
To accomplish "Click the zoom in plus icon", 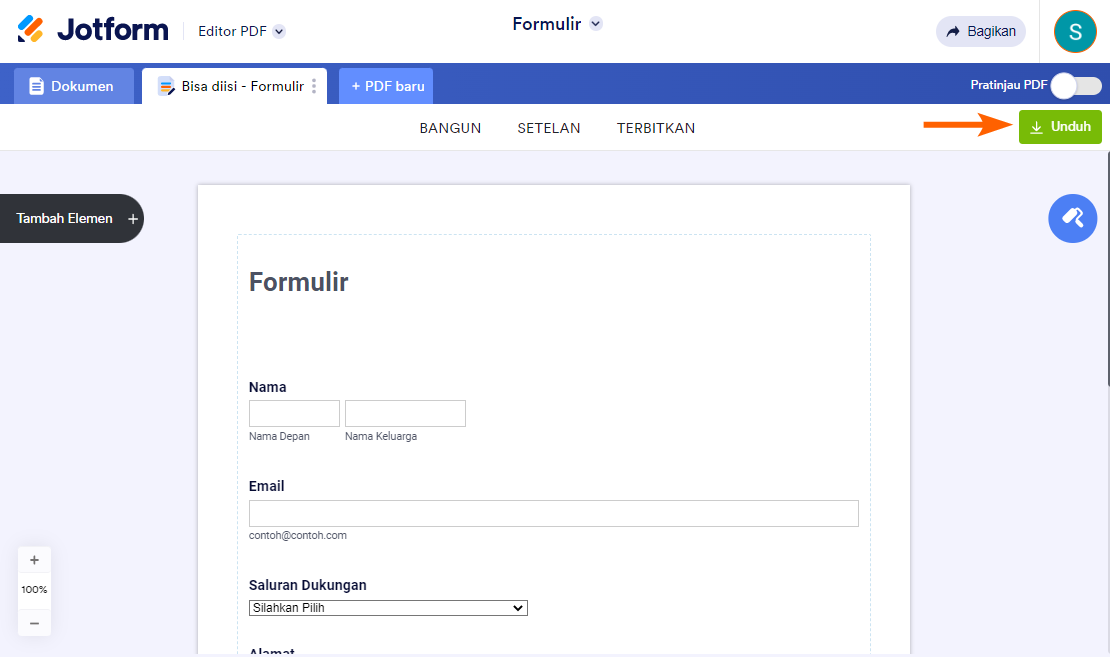I will [x=34, y=560].
